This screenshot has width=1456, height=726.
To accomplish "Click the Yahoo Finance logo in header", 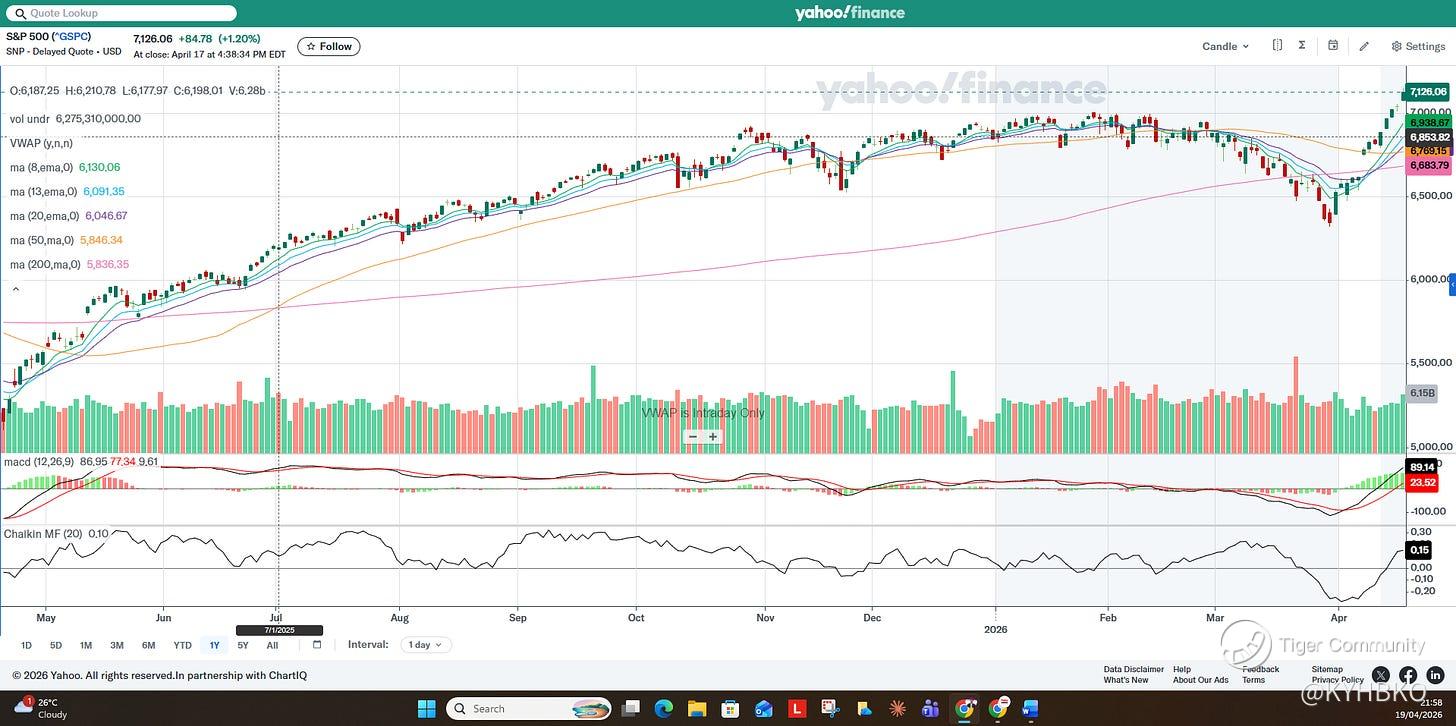I will tap(849, 13).
